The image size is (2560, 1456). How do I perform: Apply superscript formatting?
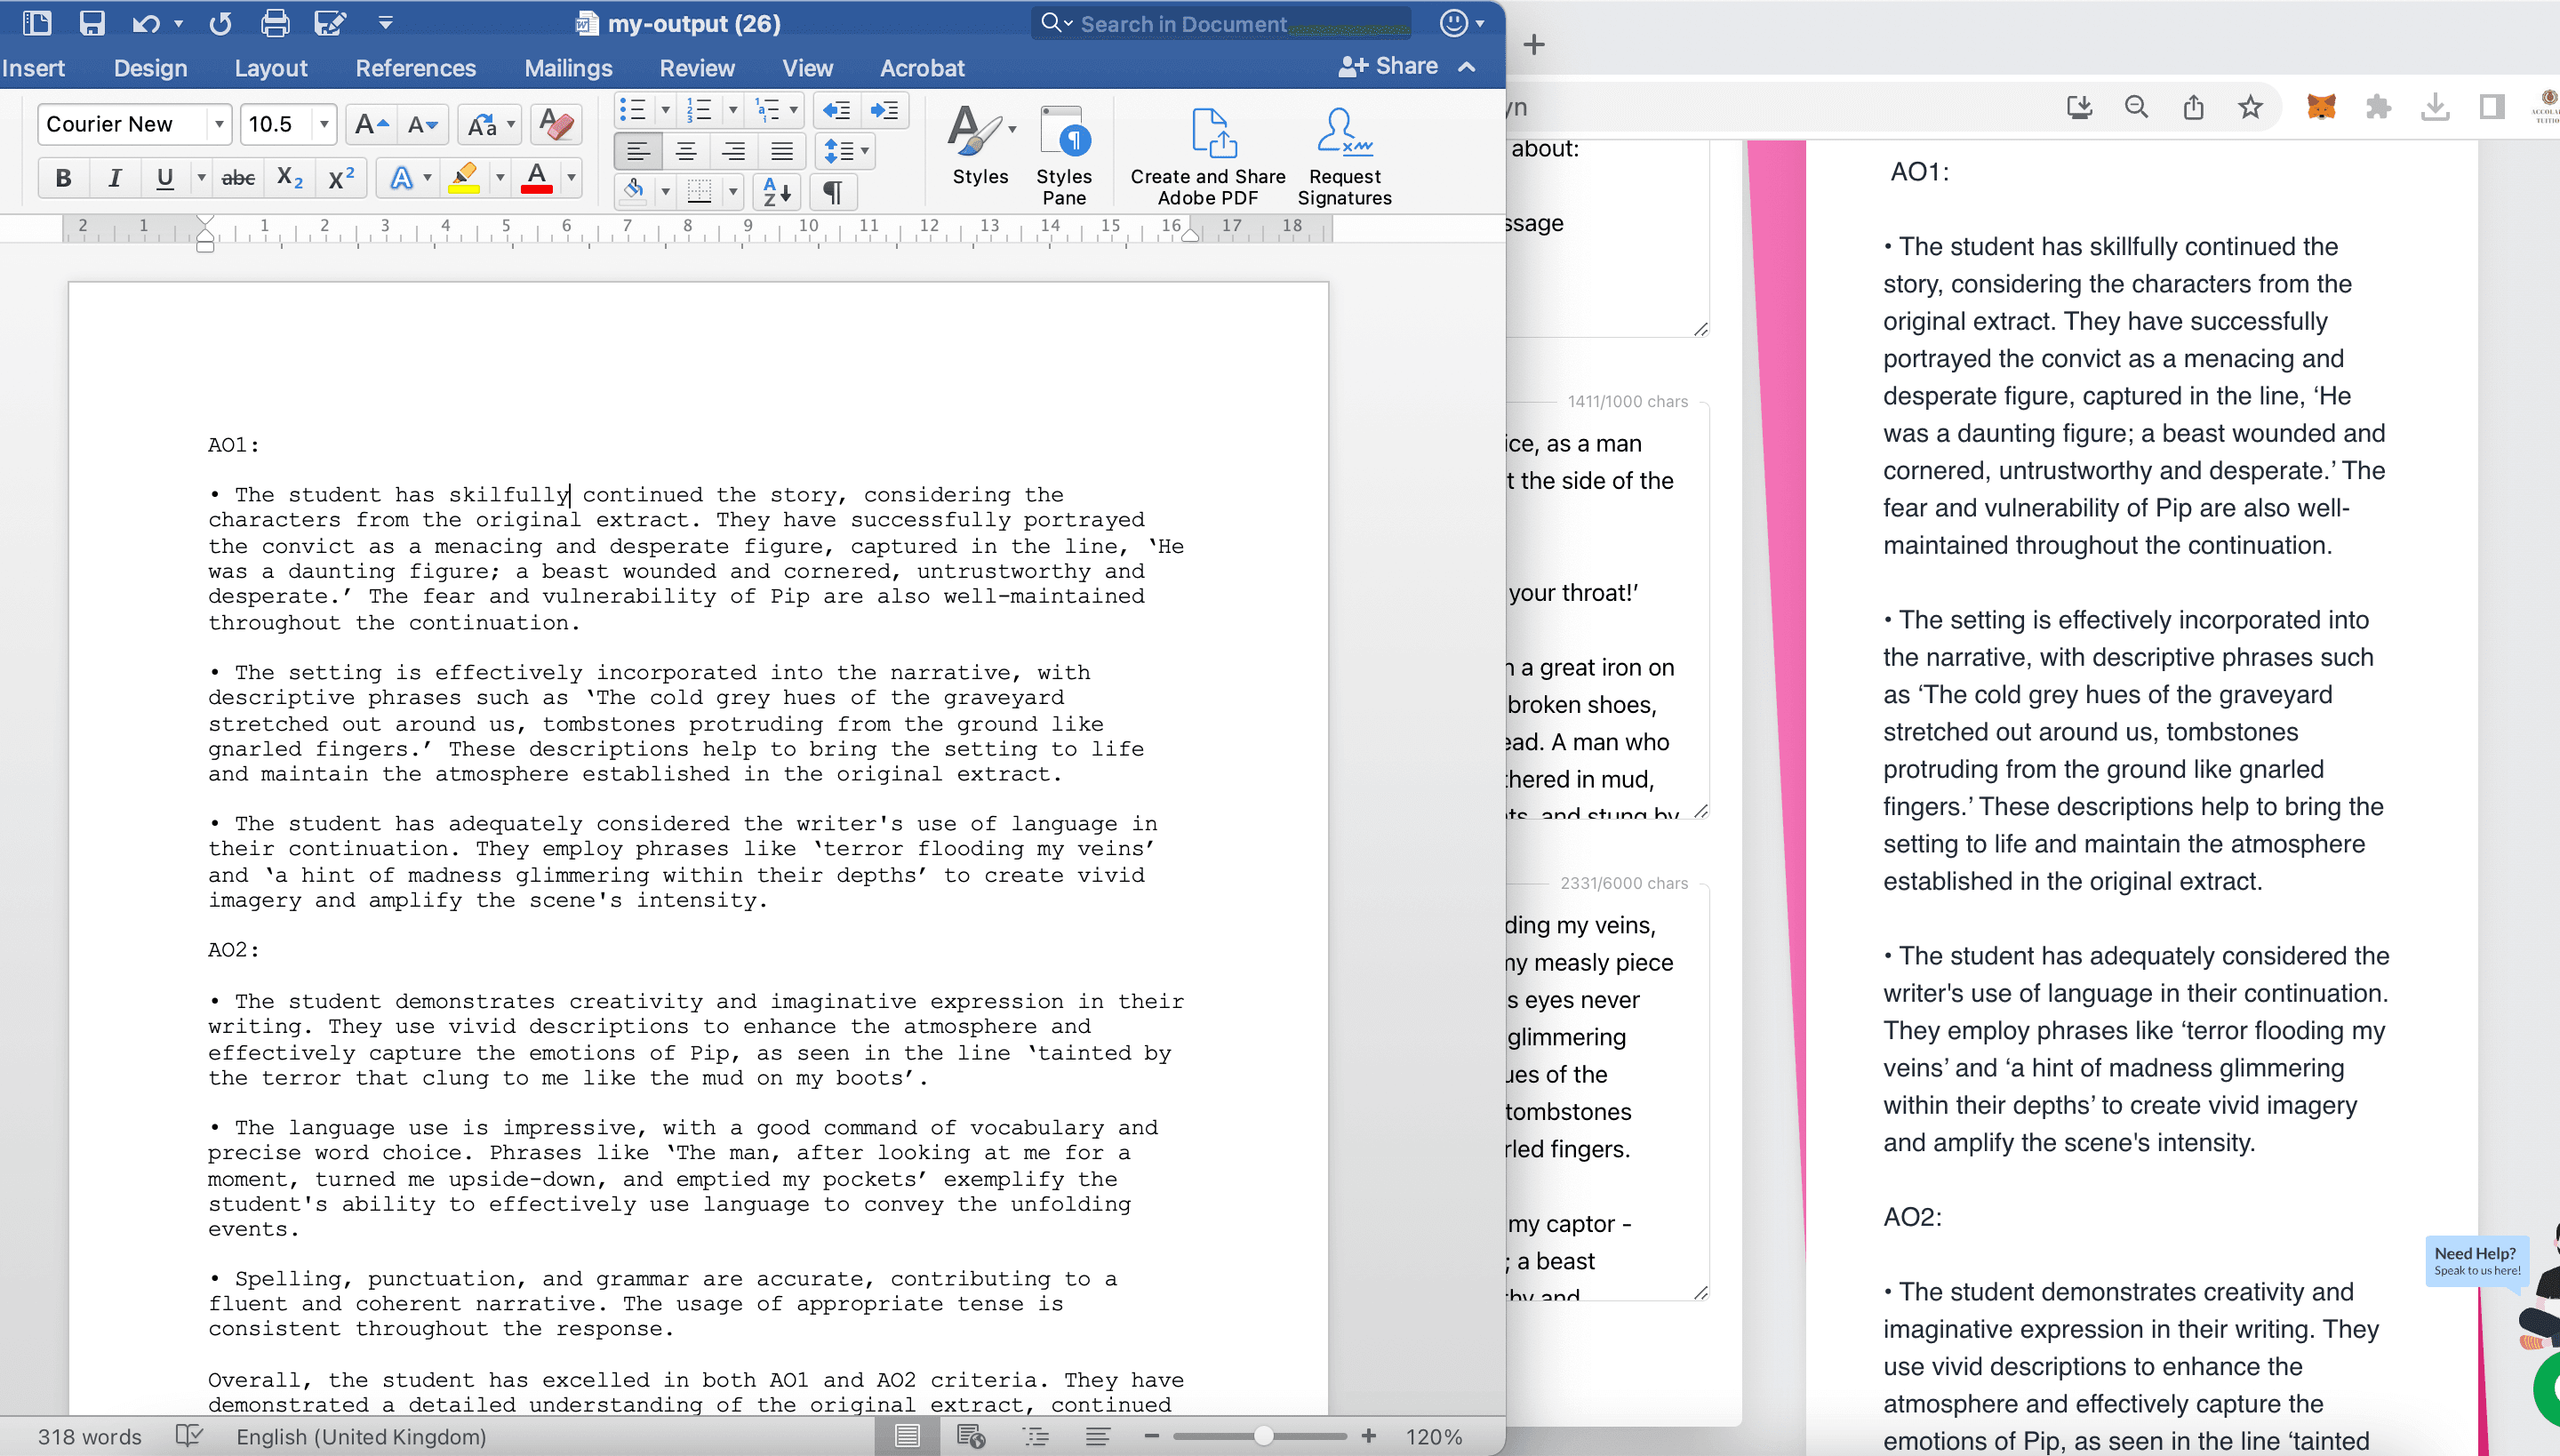pos(342,178)
